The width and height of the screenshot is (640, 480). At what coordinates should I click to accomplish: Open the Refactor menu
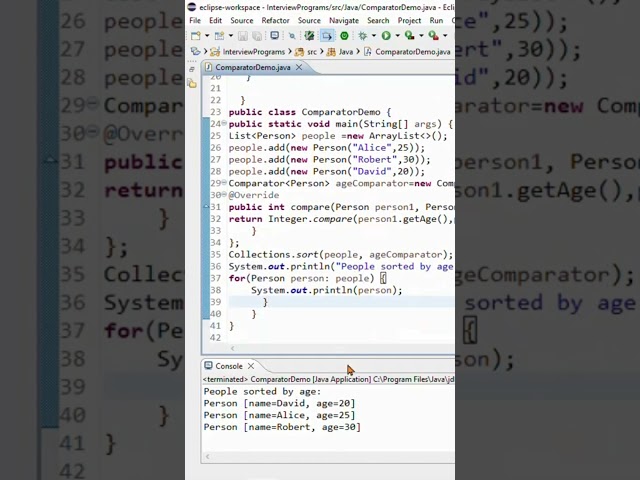click(x=276, y=20)
